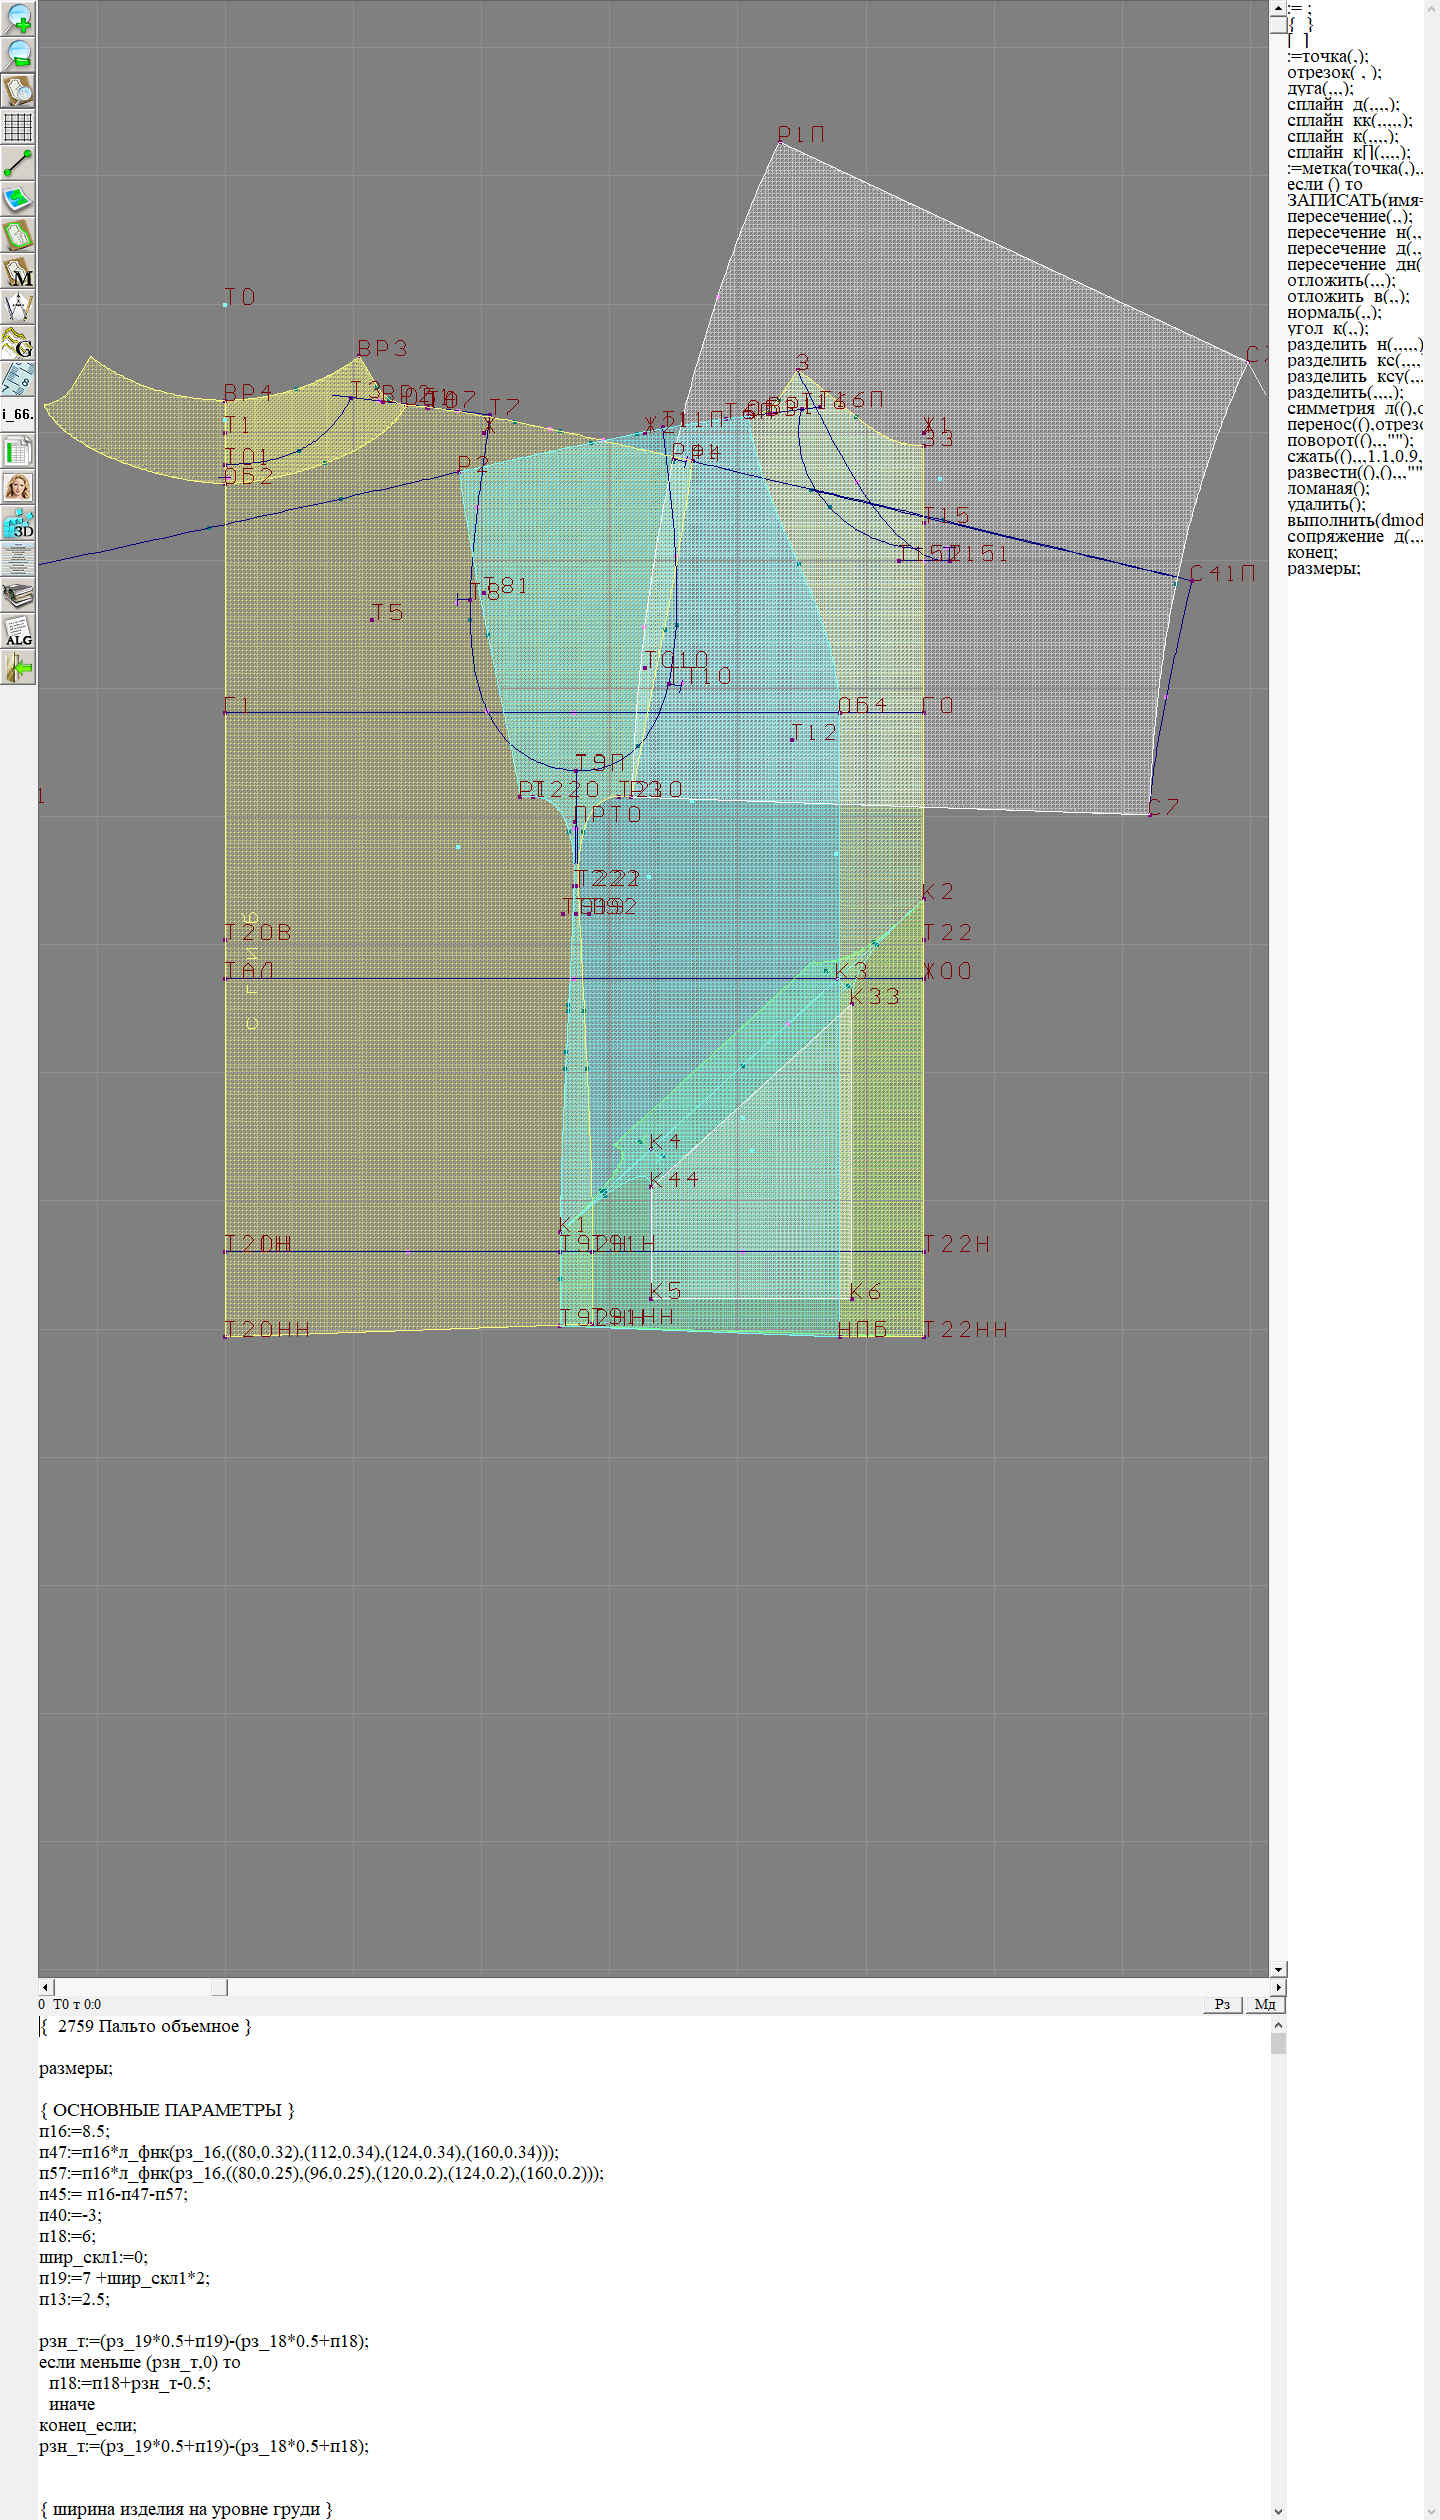Click the drafting compass tool icon
The height and width of the screenshot is (2520, 1440).
tap(18, 307)
